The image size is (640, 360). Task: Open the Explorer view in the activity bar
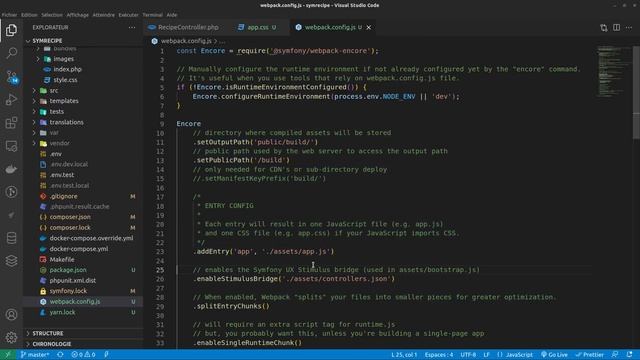pyautogui.click(x=11, y=30)
